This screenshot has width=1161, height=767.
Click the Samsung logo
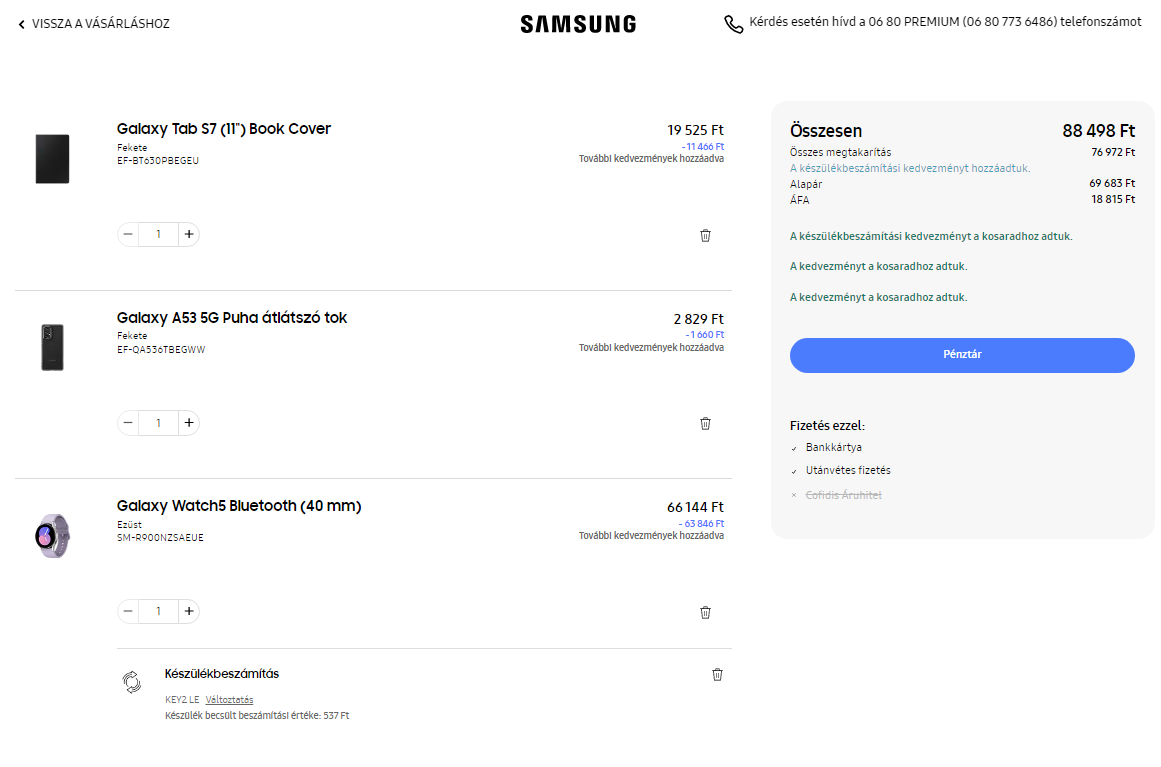click(578, 24)
